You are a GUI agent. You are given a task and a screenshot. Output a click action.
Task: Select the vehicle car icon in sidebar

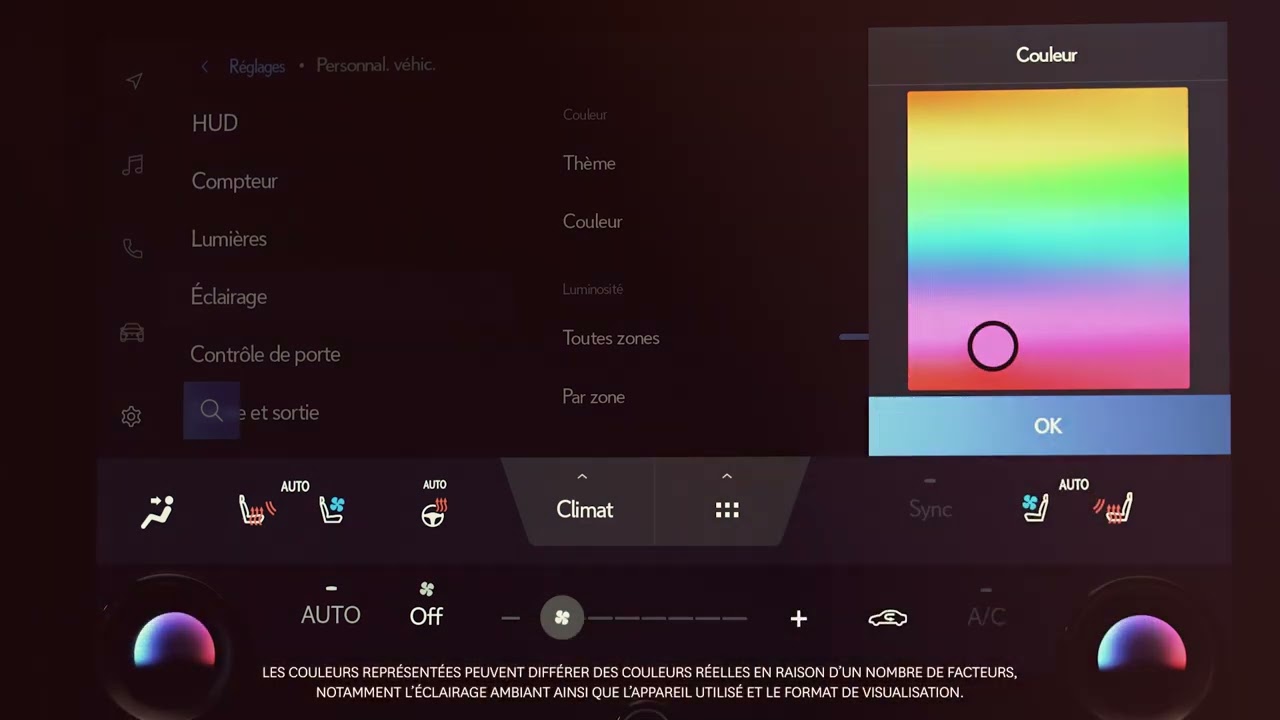(132, 333)
